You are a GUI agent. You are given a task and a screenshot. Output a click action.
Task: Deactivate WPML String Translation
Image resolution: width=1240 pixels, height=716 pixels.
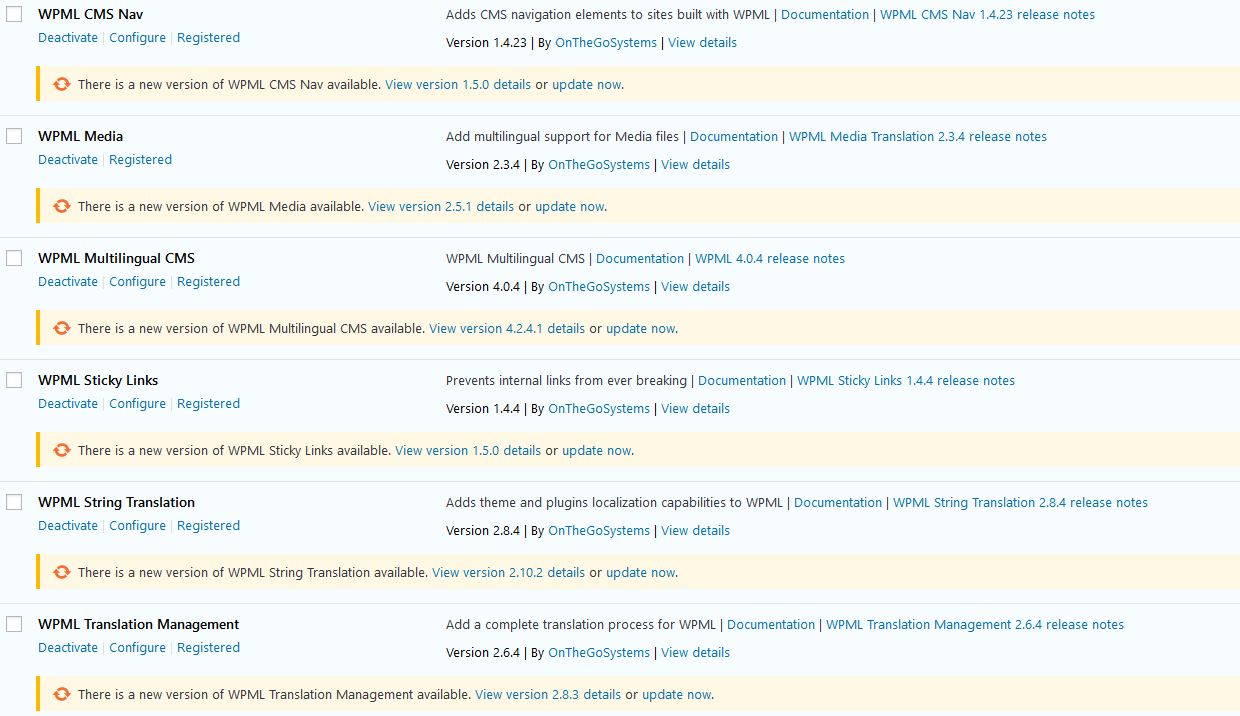point(68,526)
